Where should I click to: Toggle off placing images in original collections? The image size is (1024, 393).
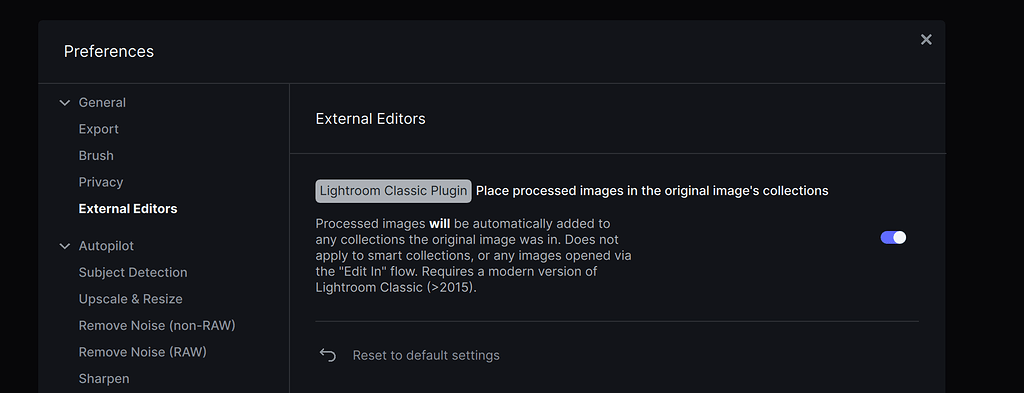[893, 238]
